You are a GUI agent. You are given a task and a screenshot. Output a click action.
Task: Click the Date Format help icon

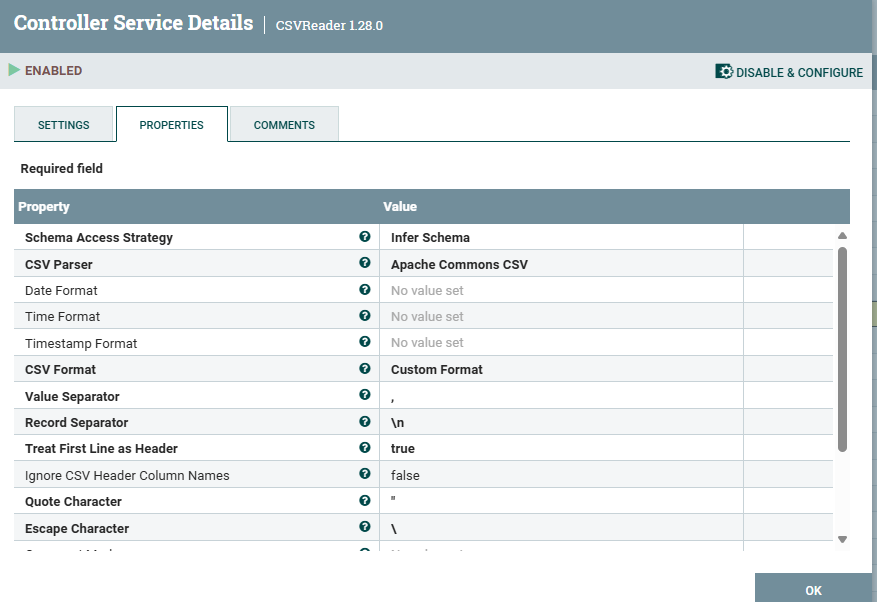(365, 290)
